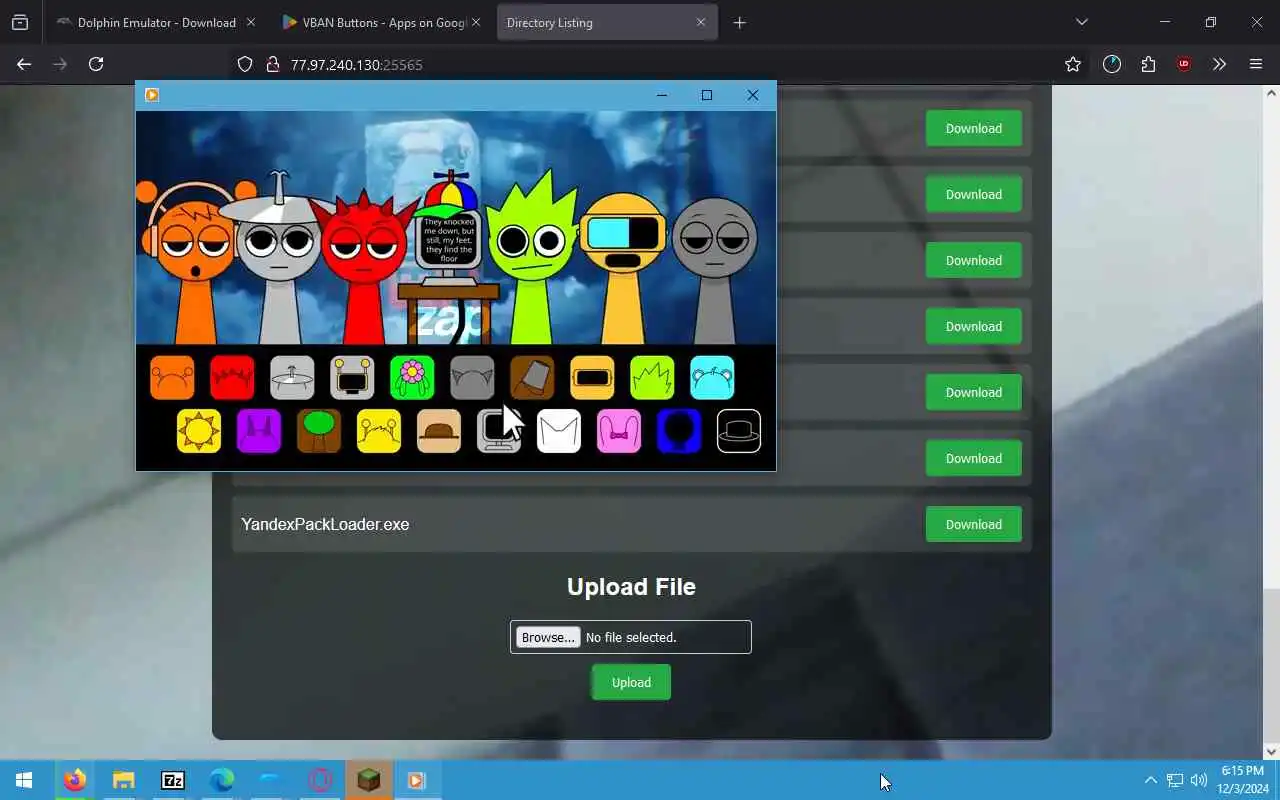1280x800 pixels.
Task: Pick the lime green spiky hair icon
Action: (x=652, y=378)
